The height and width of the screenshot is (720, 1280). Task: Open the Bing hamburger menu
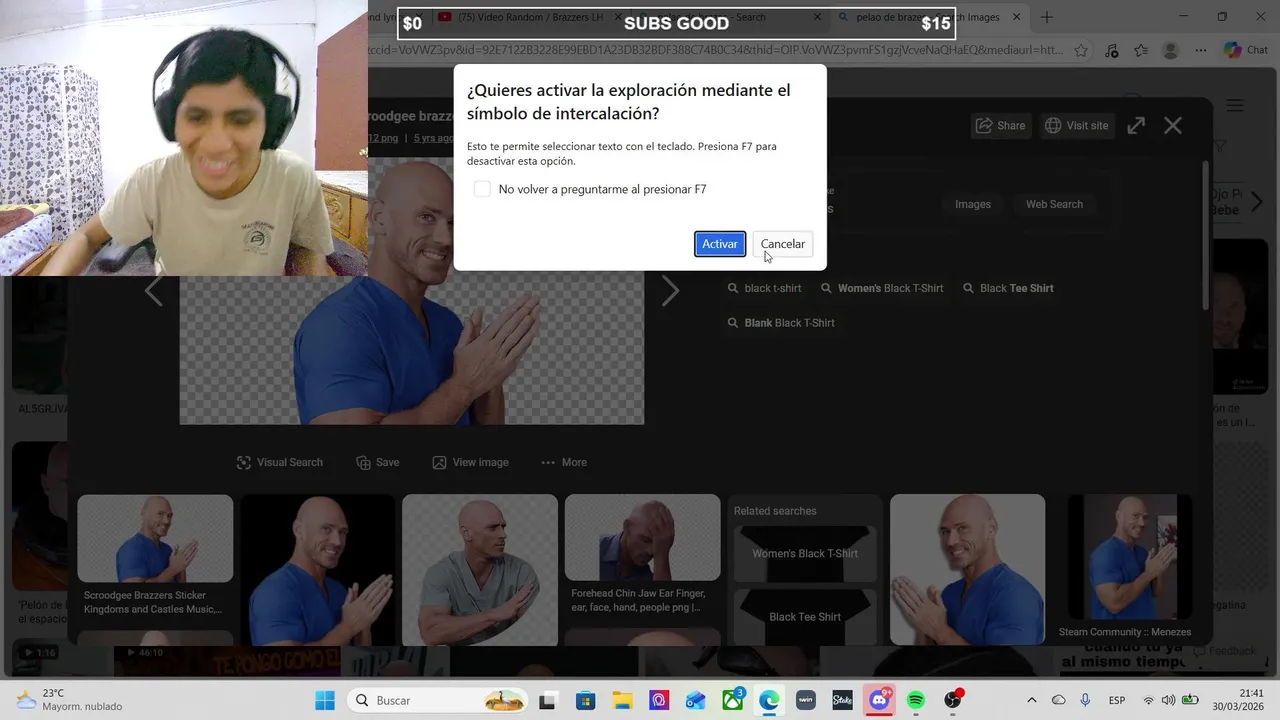[1235, 105]
